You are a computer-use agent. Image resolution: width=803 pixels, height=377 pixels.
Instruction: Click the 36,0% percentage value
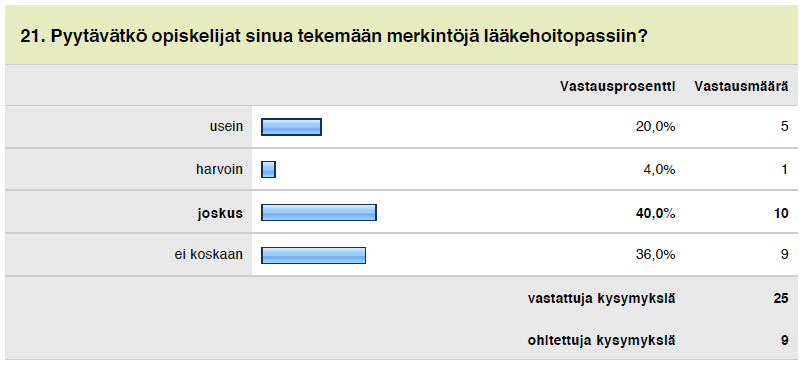pyautogui.click(x=656, y=255)
